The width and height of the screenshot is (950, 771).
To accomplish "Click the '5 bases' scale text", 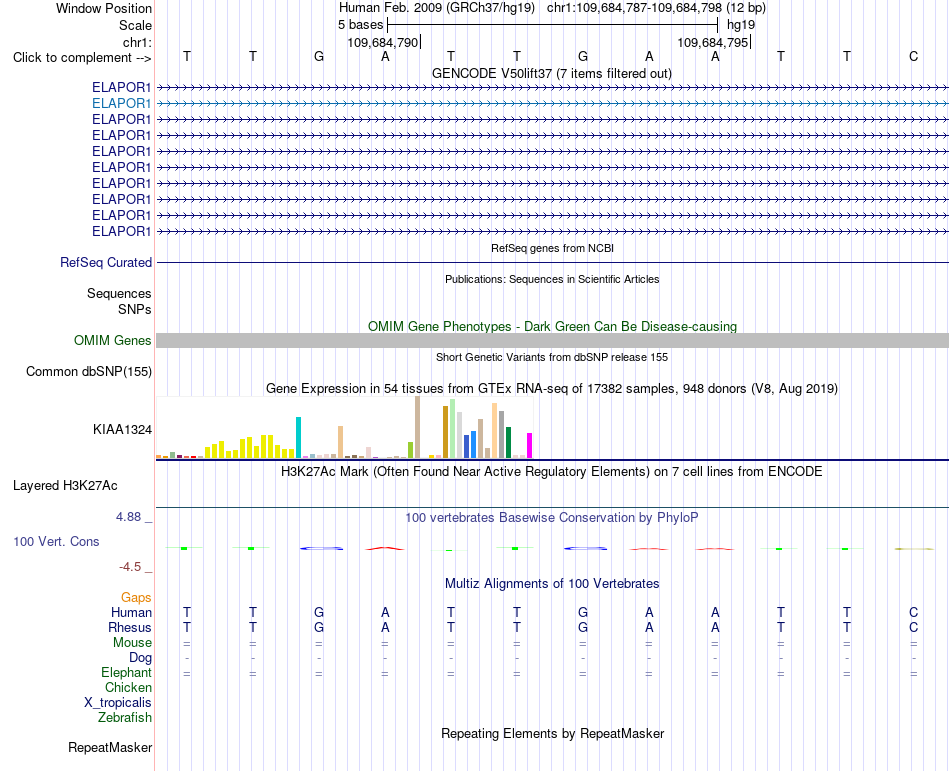I will [360, 25].
